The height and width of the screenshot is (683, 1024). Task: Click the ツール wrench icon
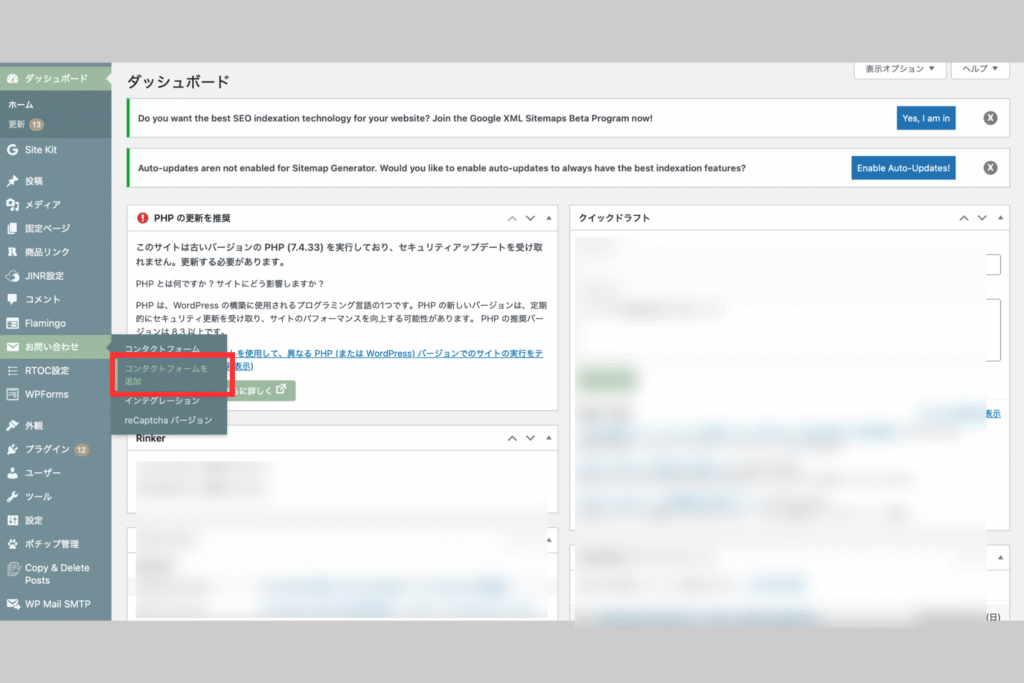click(12, 496)
